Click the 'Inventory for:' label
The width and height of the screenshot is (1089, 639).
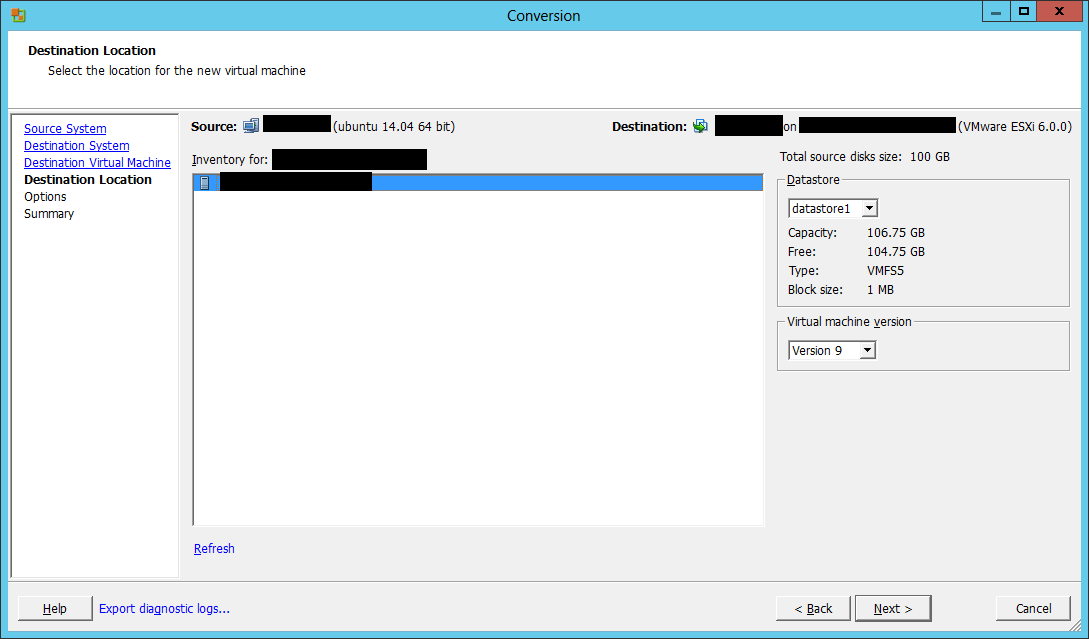pos(230,160)
